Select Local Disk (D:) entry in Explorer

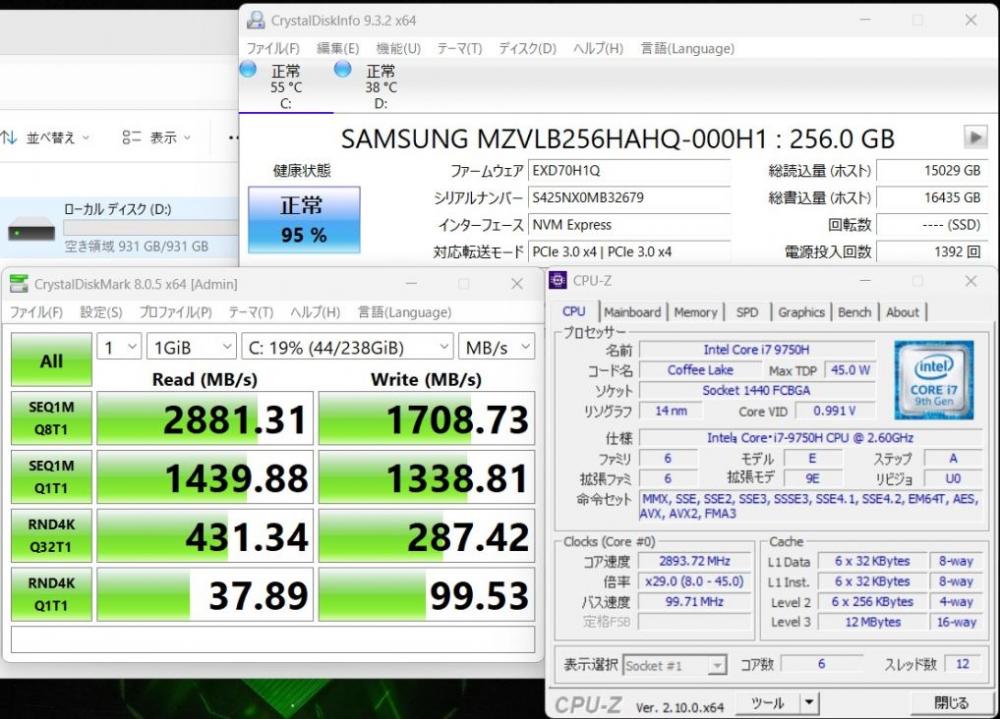[x=119, y=228]
